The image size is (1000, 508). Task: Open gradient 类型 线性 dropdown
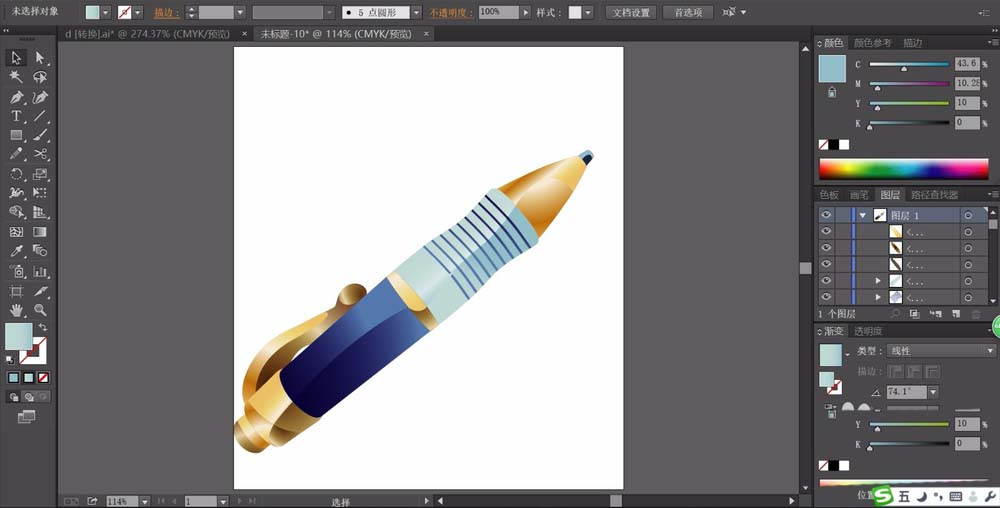[x=941, y=351]
